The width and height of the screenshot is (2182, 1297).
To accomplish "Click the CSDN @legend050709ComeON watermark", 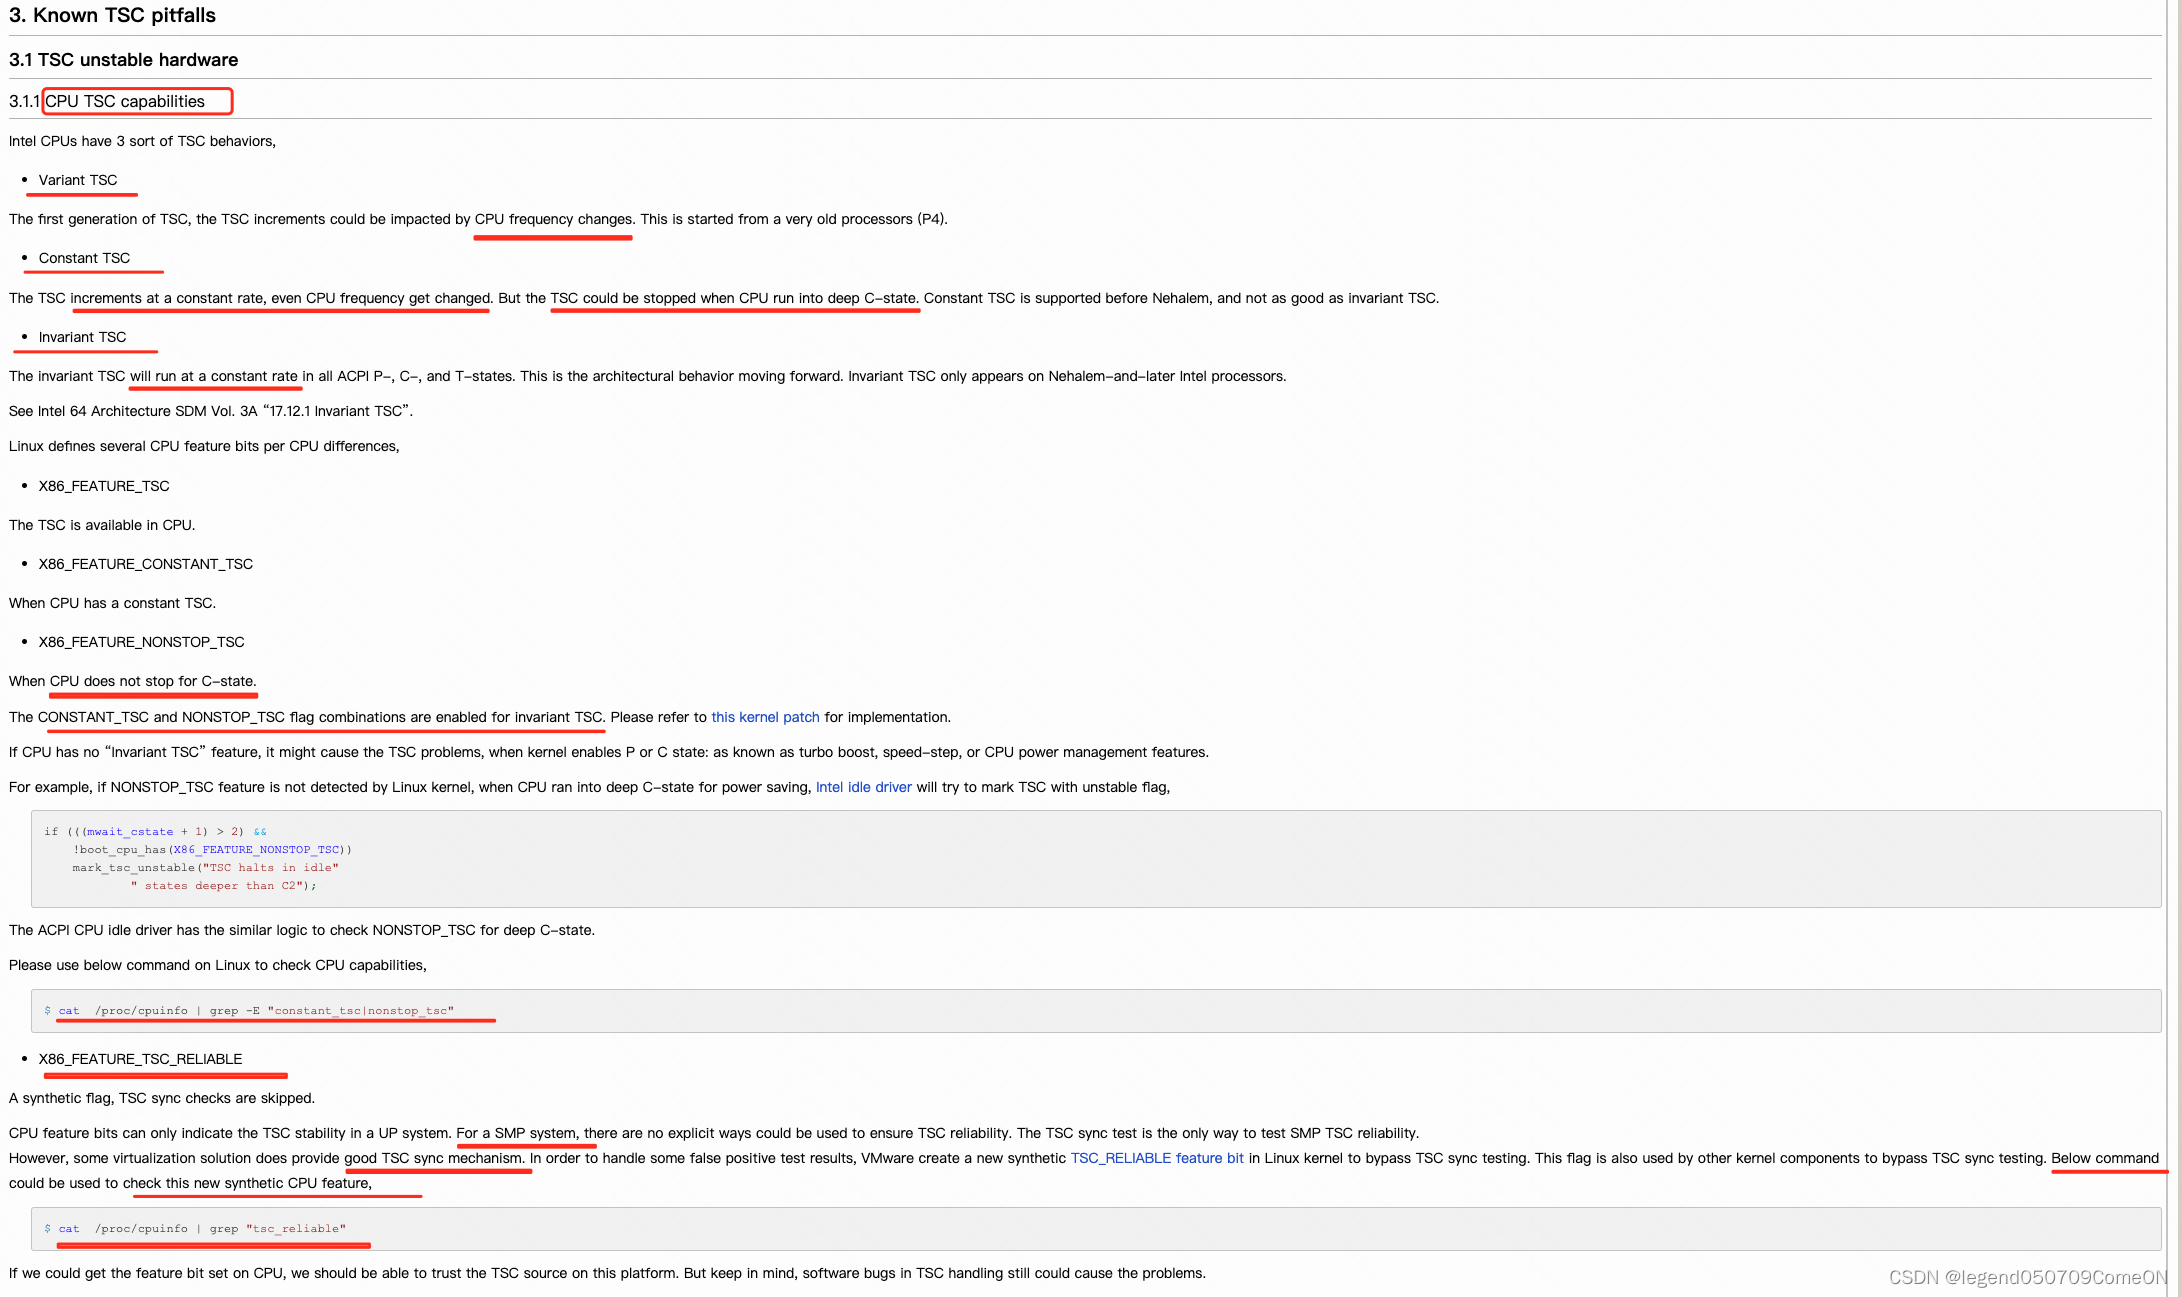I will click(2027, 1277).
